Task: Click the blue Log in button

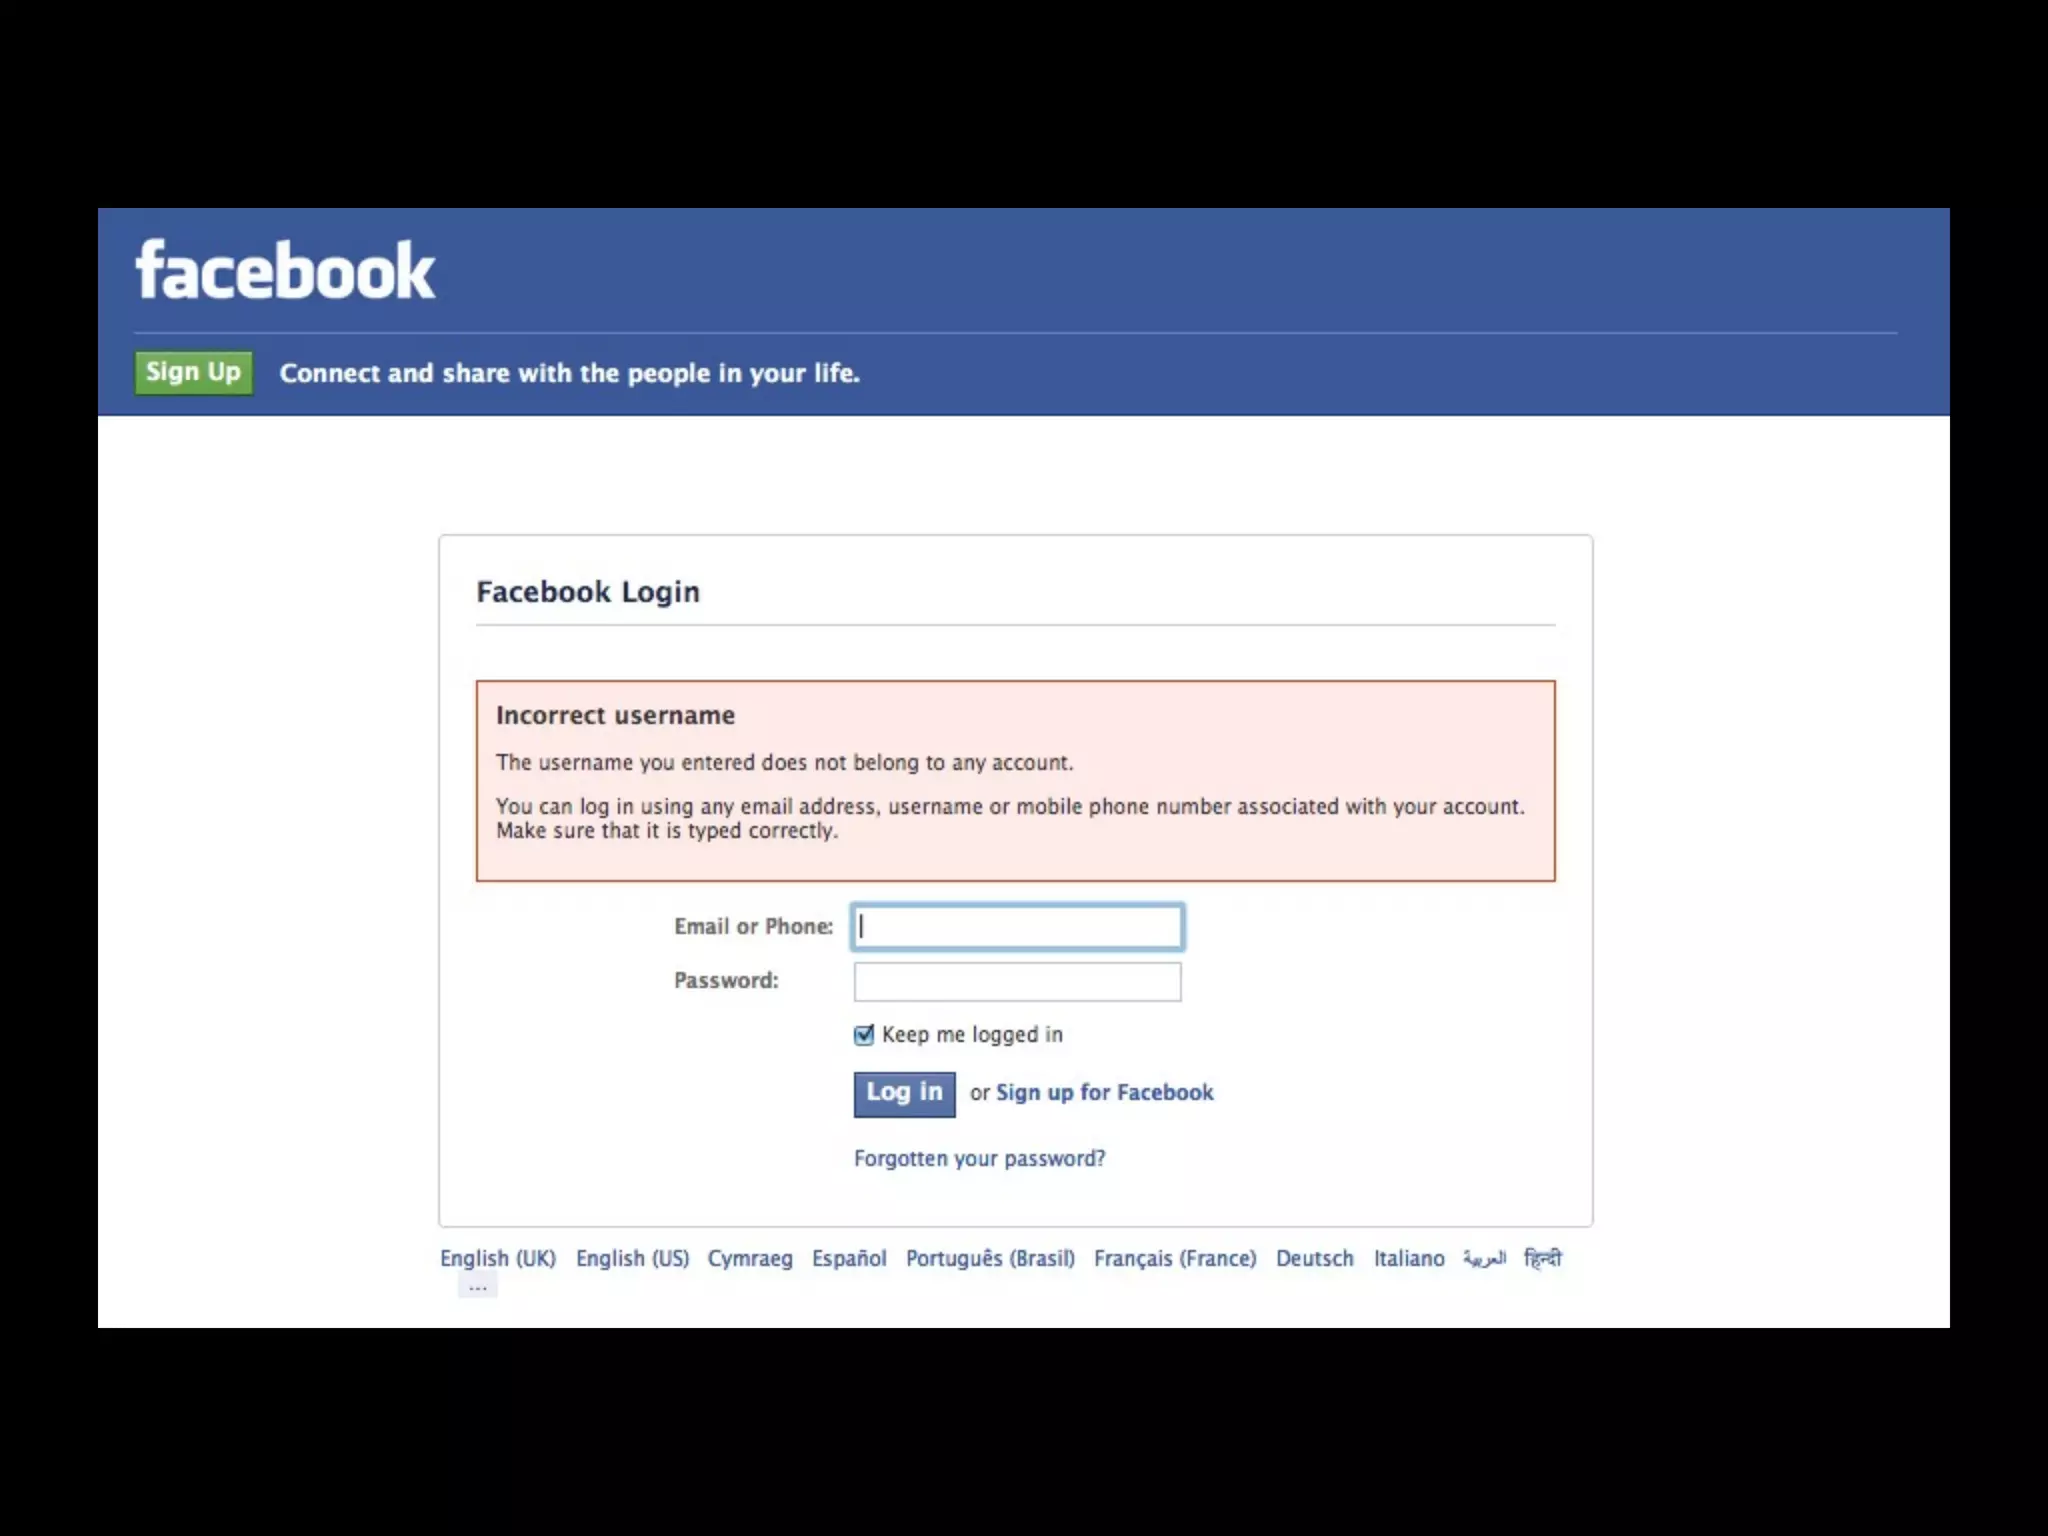Action: click(x=904, y=1093)
